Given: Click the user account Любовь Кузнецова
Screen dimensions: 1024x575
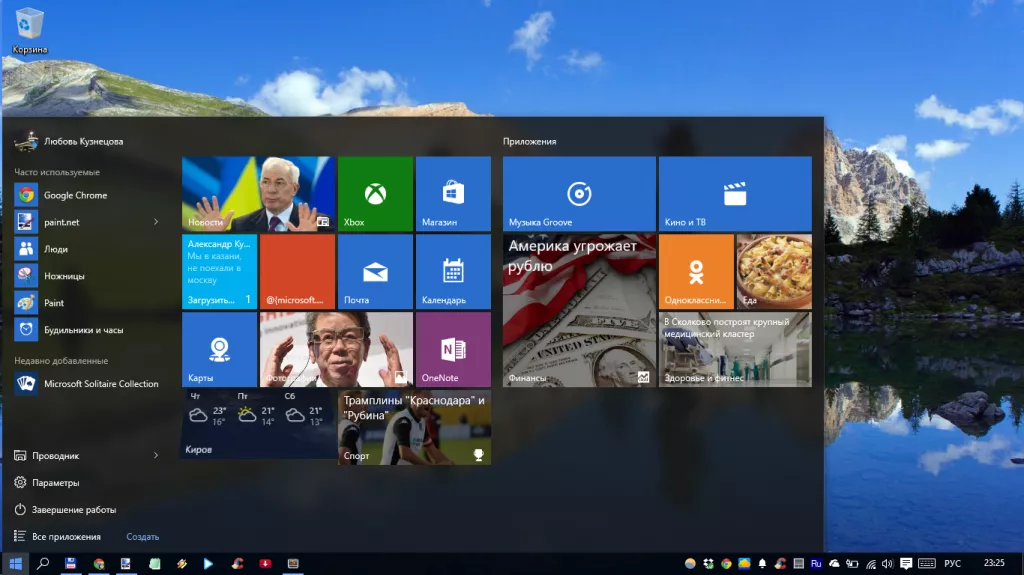Looking at the screenshot, I should 69,141.
